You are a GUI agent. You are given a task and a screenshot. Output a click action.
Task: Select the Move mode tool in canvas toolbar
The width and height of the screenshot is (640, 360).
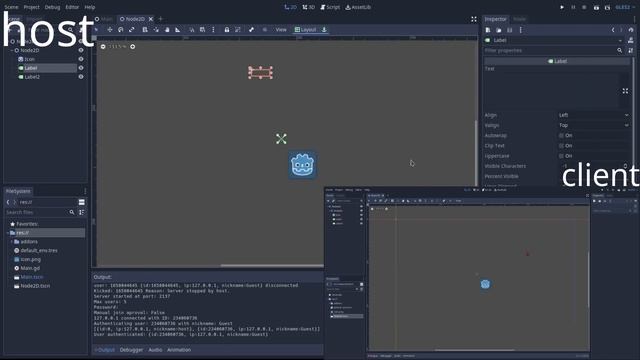pos(109,29)
